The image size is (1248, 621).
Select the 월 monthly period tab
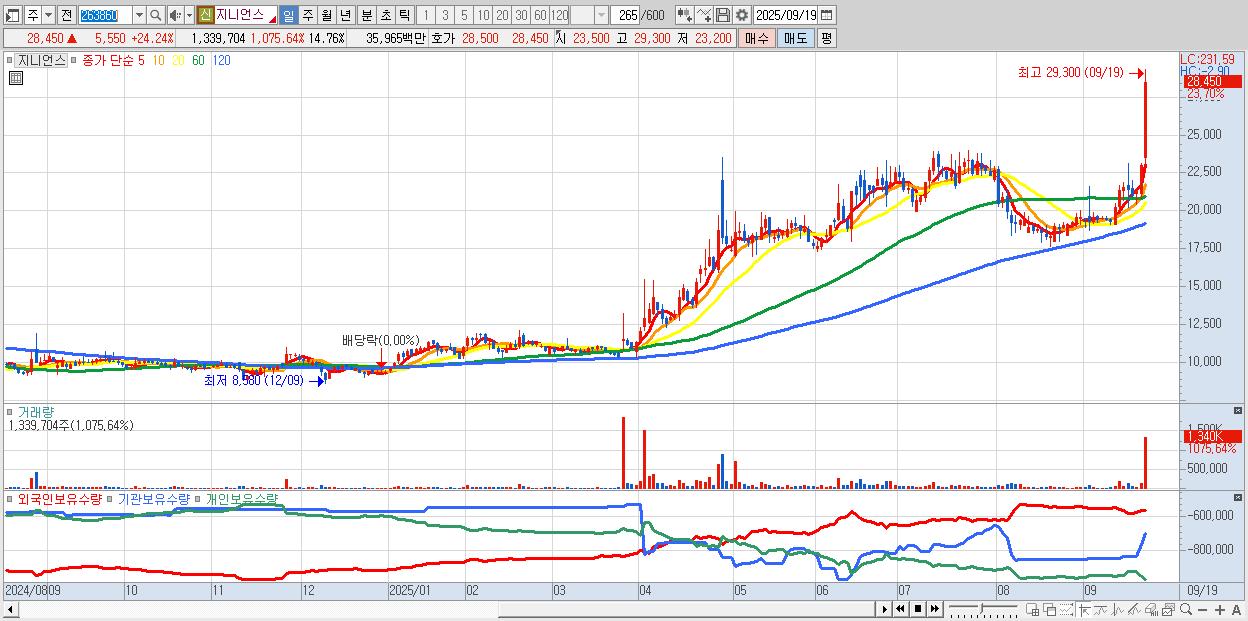(326, 15)
